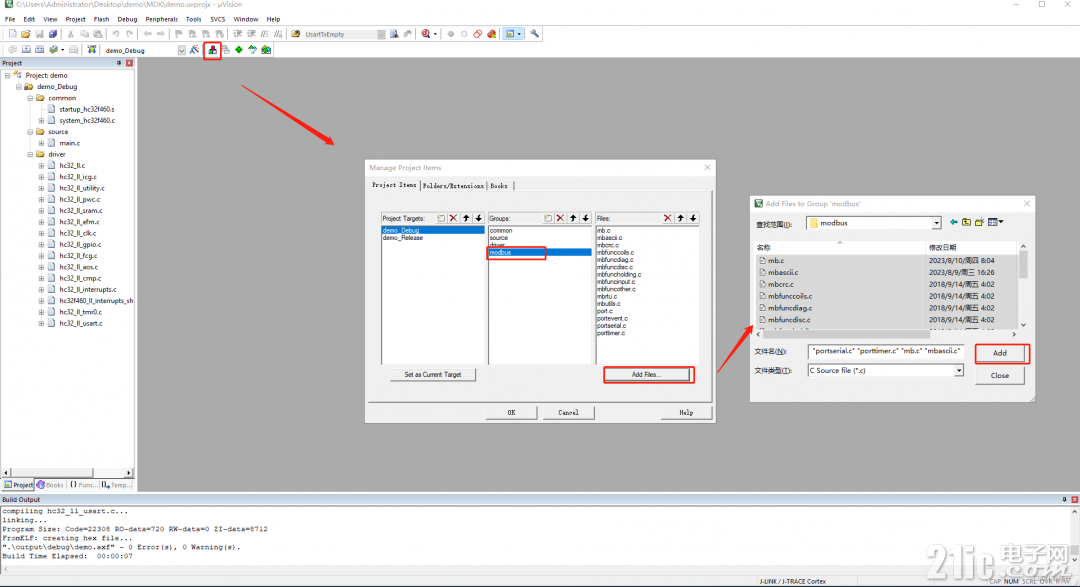Click the Navigate Forward arrow icon

pos(160,34)
